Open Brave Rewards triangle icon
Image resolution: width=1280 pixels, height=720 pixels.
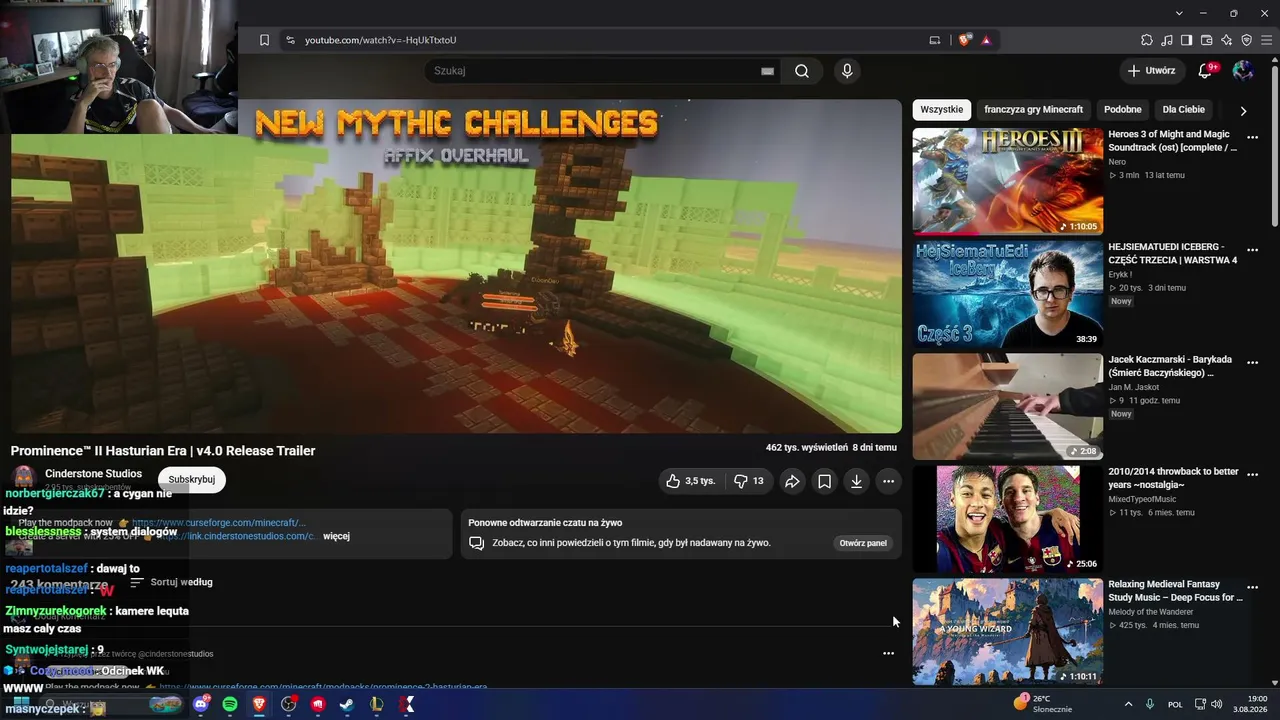point(986,40)
